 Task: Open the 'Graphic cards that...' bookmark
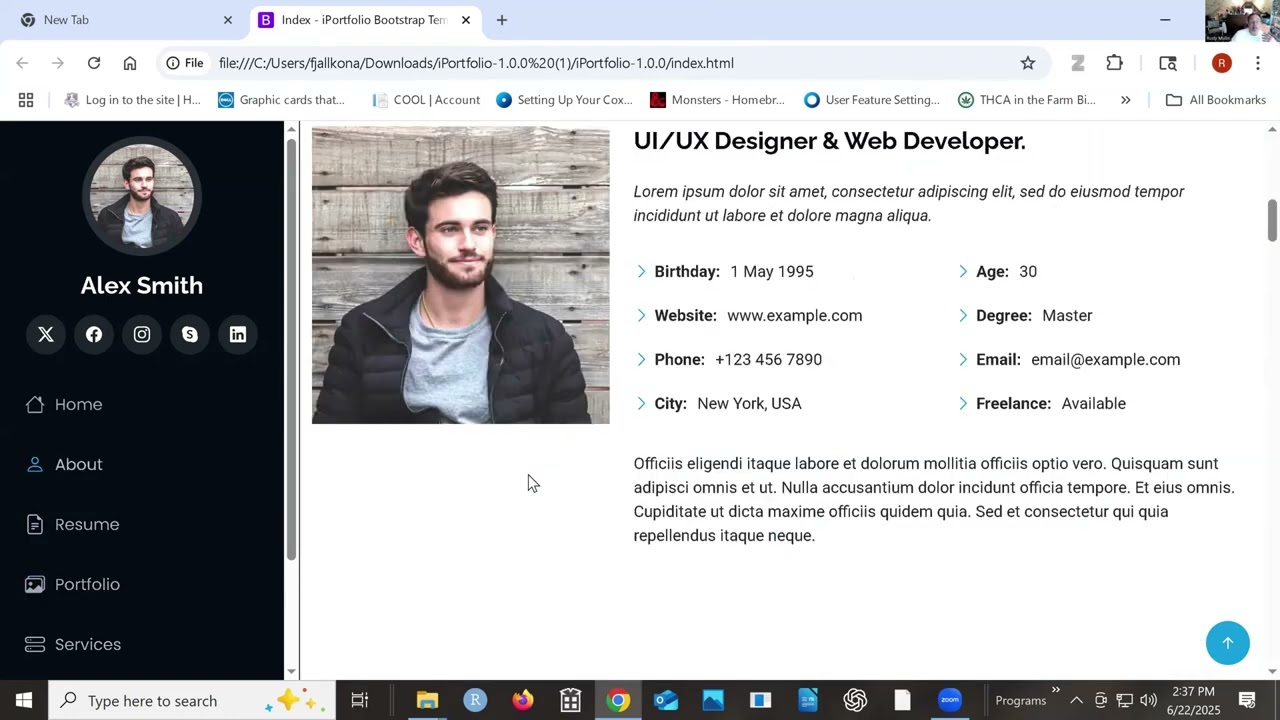(281, 100)
